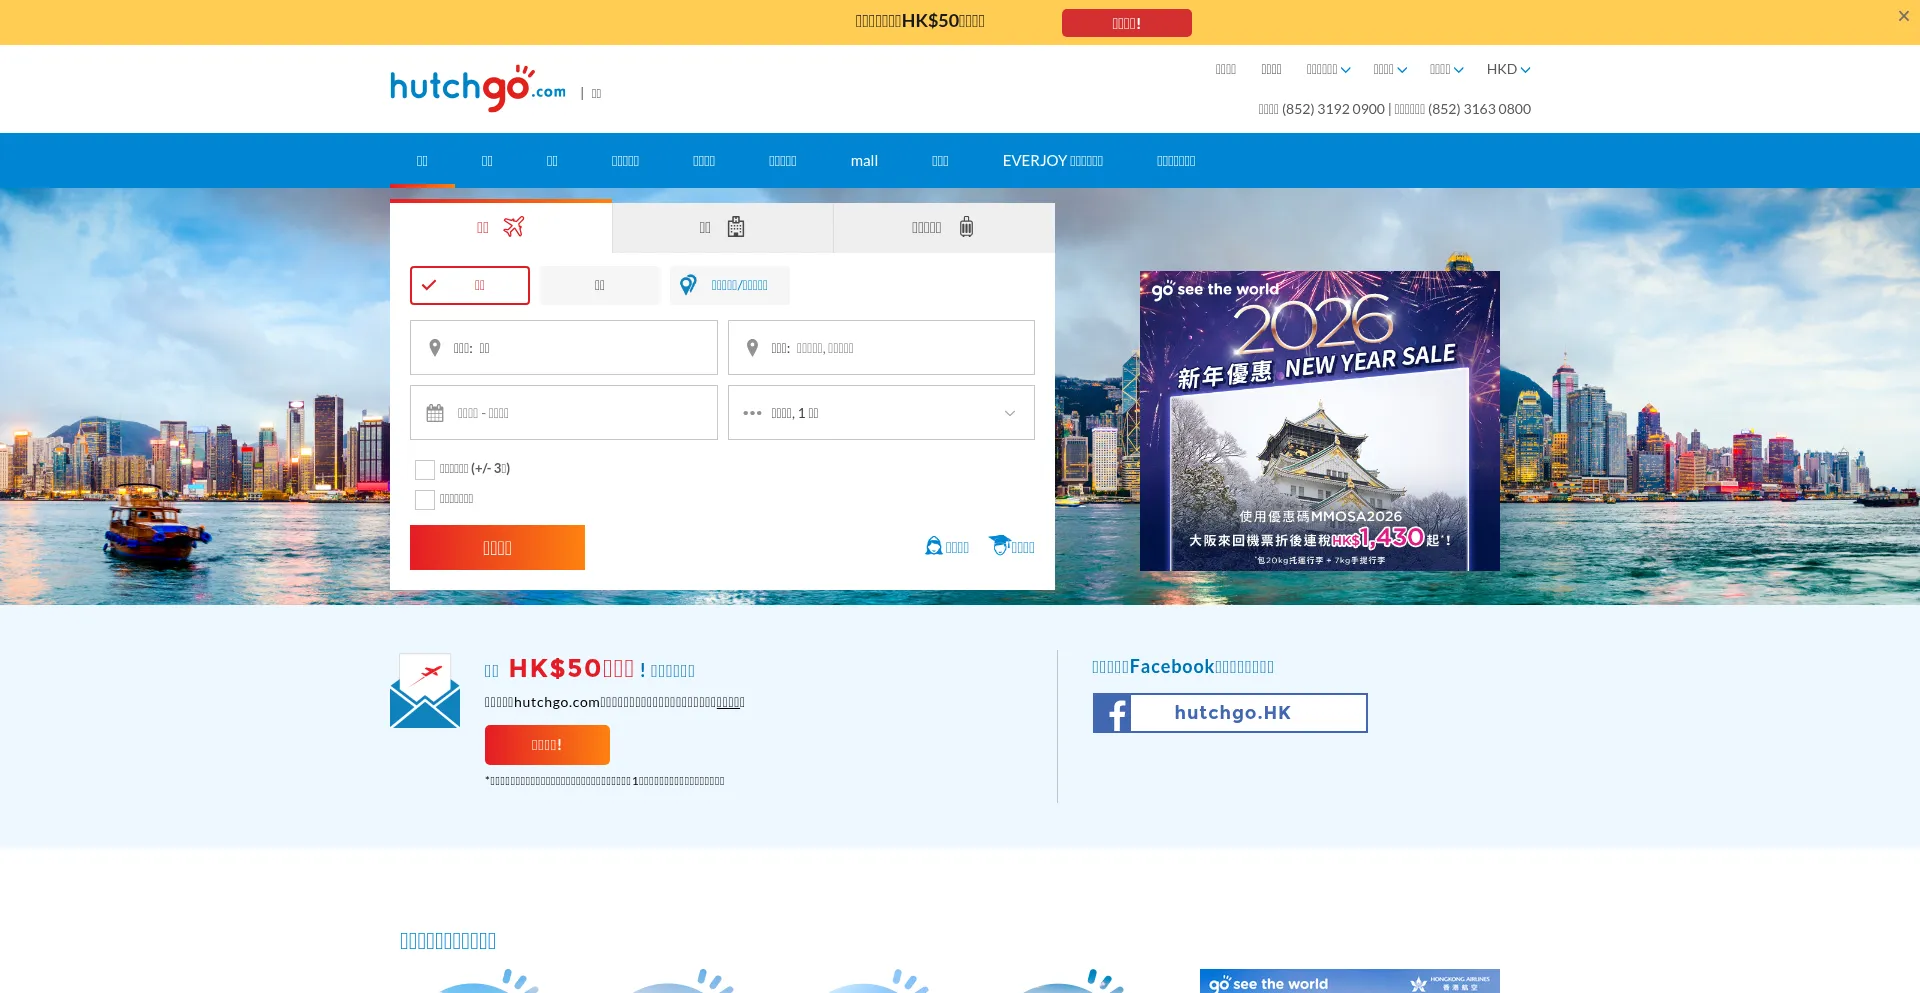Viewport: 1920px width, 993px height.
Task: Click the blue location pin for multi-city search
Action: 687,285
